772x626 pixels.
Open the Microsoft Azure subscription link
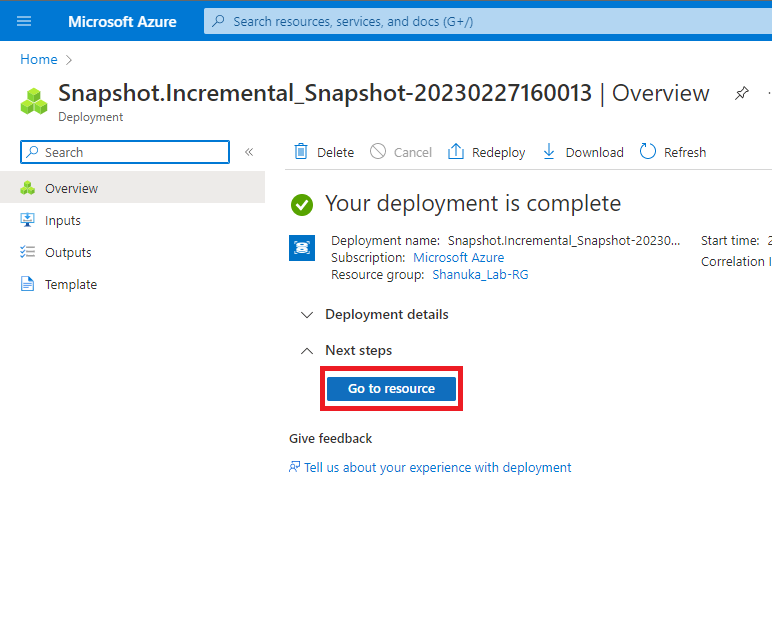click(458, 258)
